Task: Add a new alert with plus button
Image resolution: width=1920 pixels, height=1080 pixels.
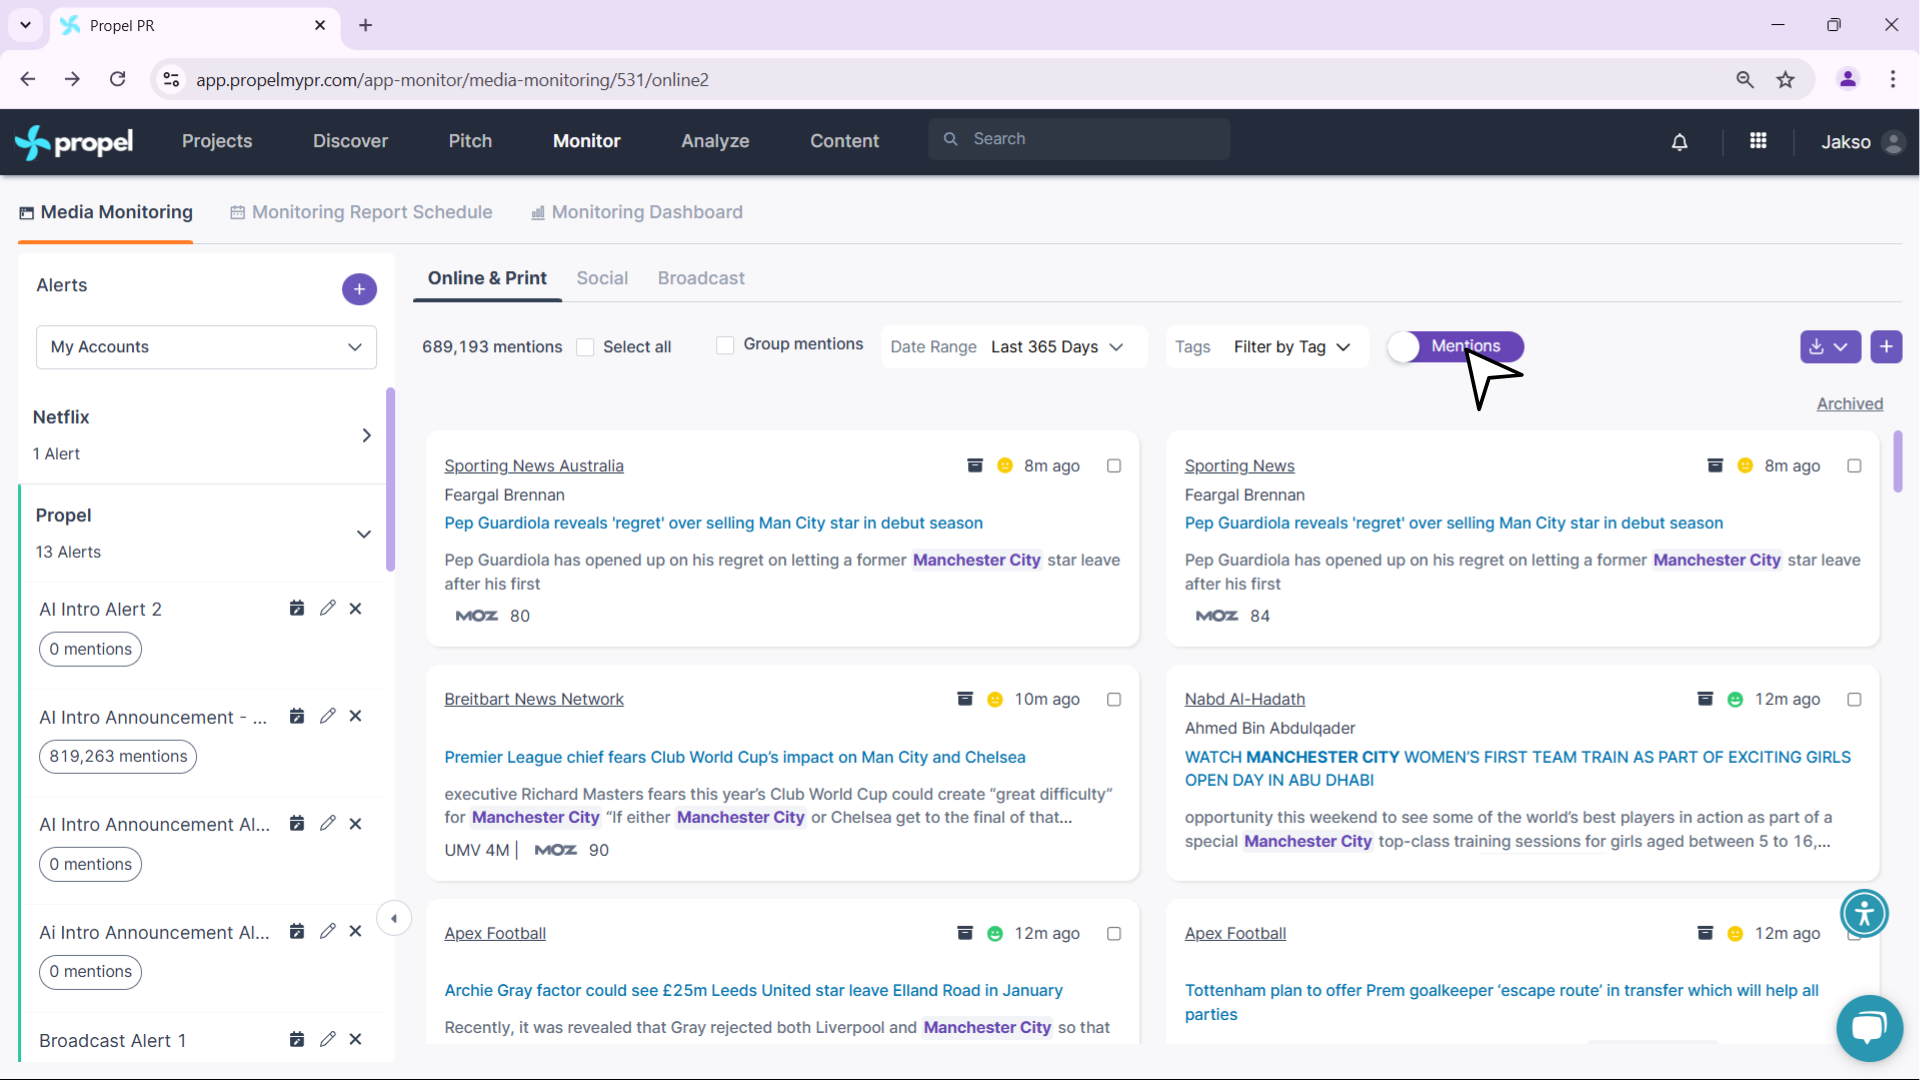Action: [x=359, y=289]
